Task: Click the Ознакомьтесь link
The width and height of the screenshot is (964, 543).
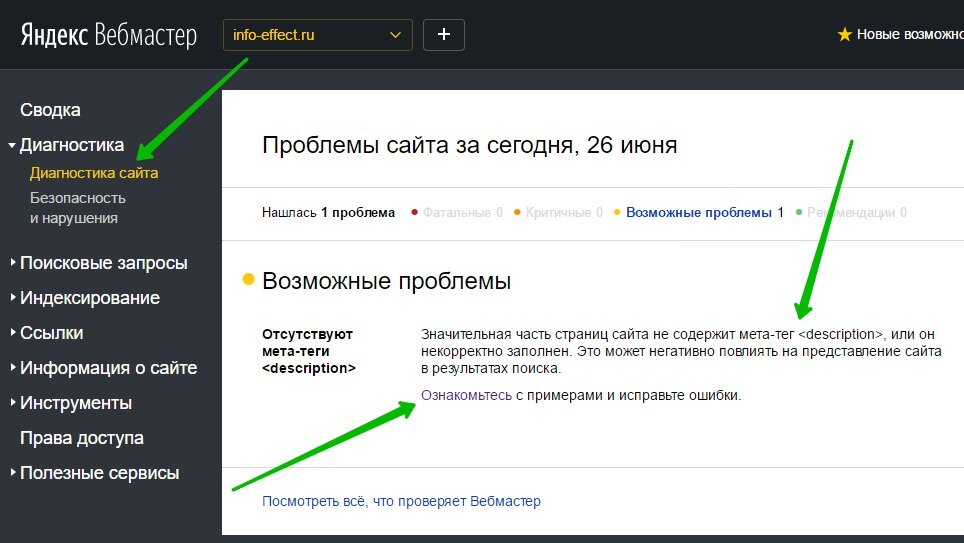Action: pyautogui.click(x=467, y=395)
